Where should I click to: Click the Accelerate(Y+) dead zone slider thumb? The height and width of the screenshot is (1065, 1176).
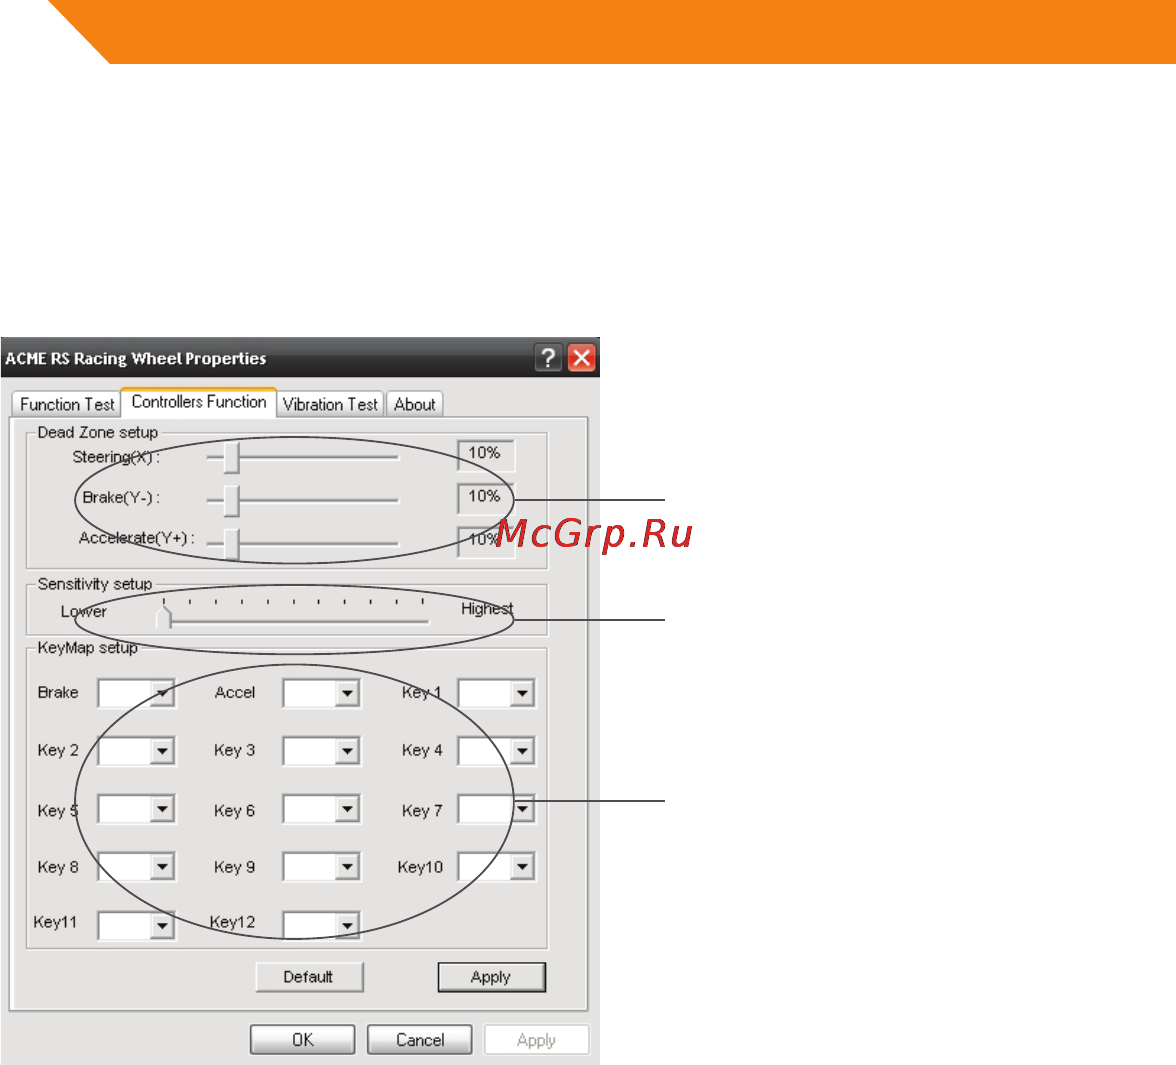coord(232,543)
